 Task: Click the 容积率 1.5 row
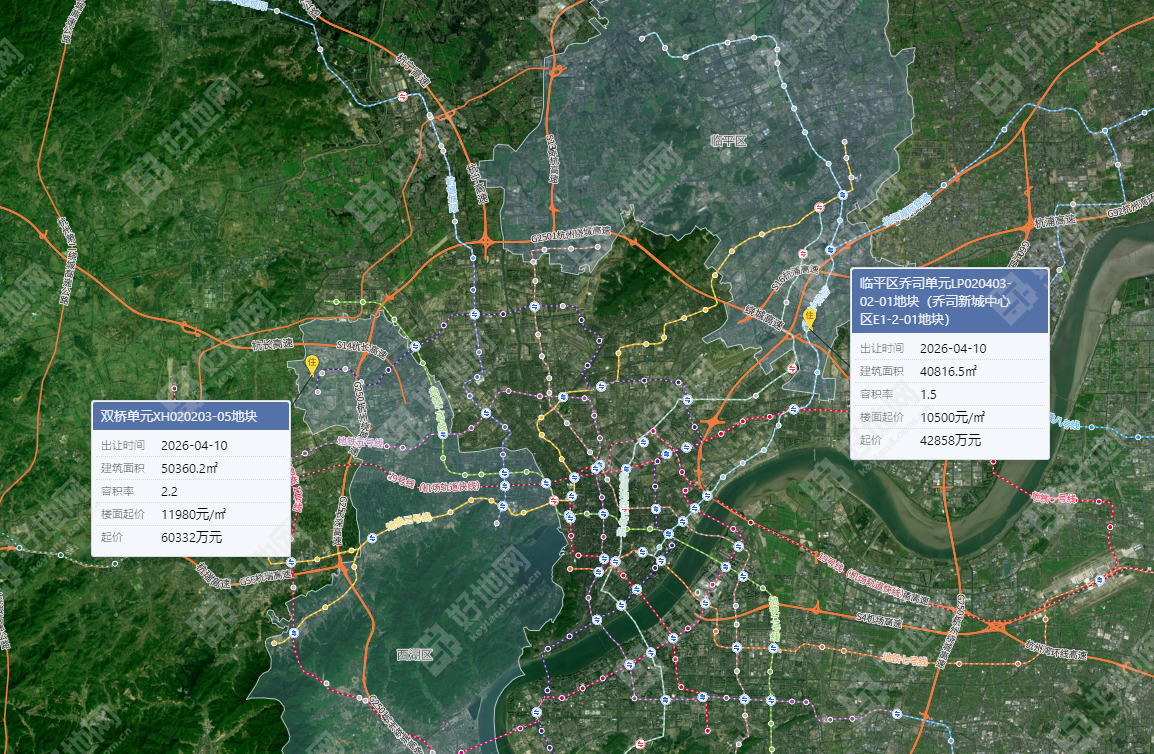(x=948, y=394)
